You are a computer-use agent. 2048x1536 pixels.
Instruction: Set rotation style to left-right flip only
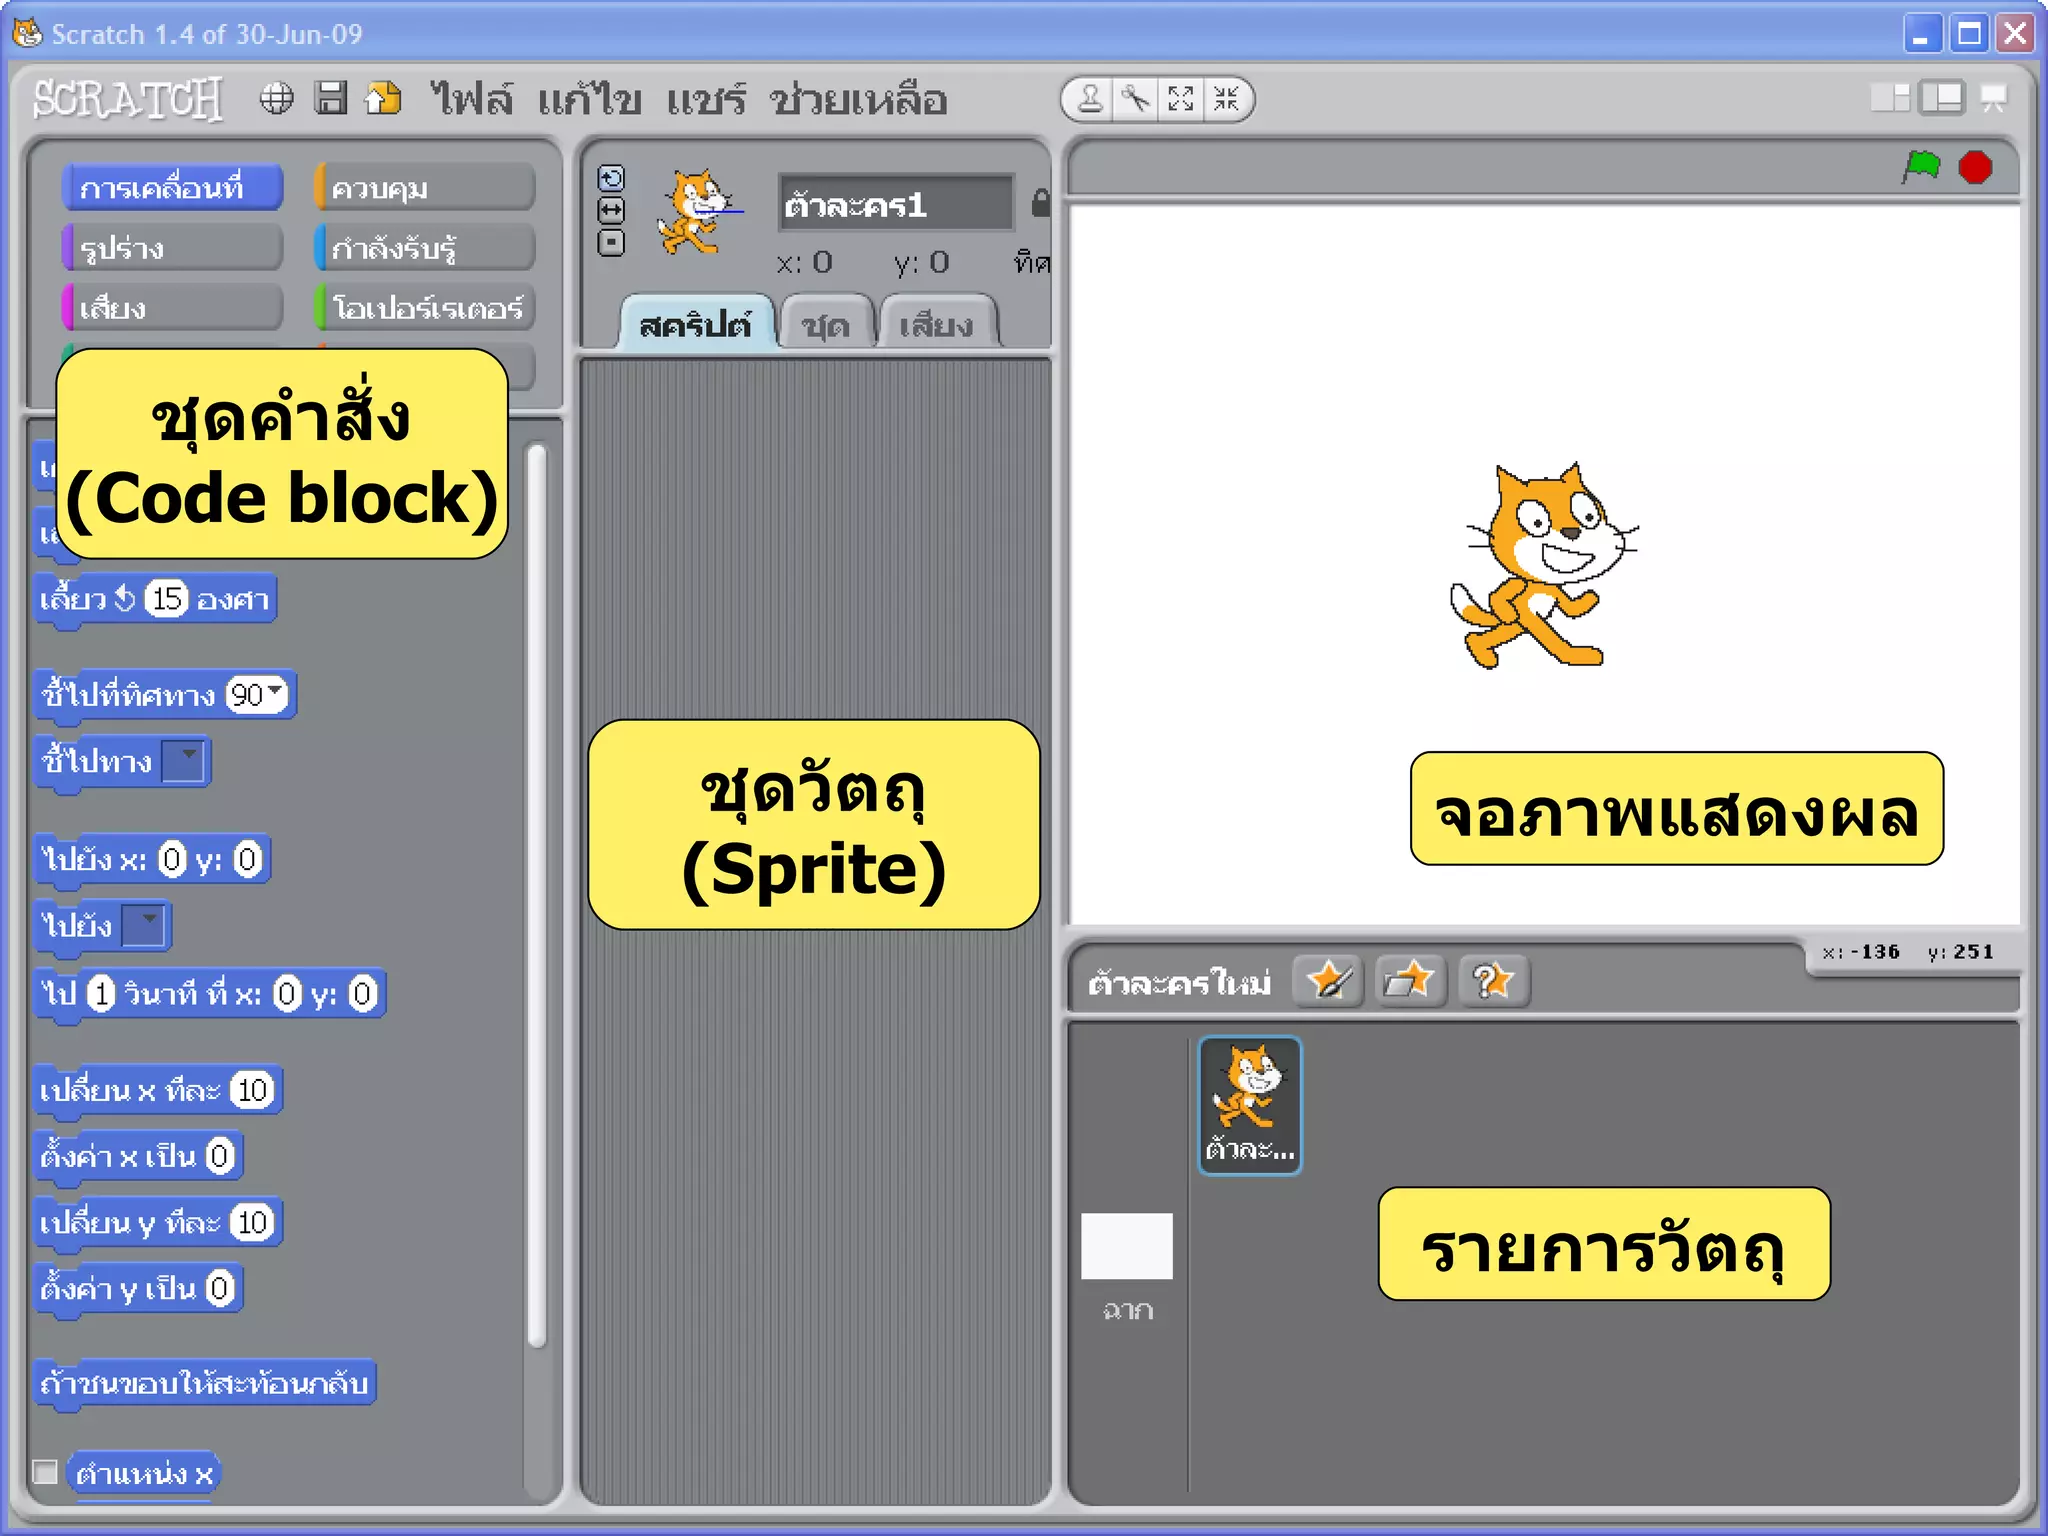[x=611, y=210]
